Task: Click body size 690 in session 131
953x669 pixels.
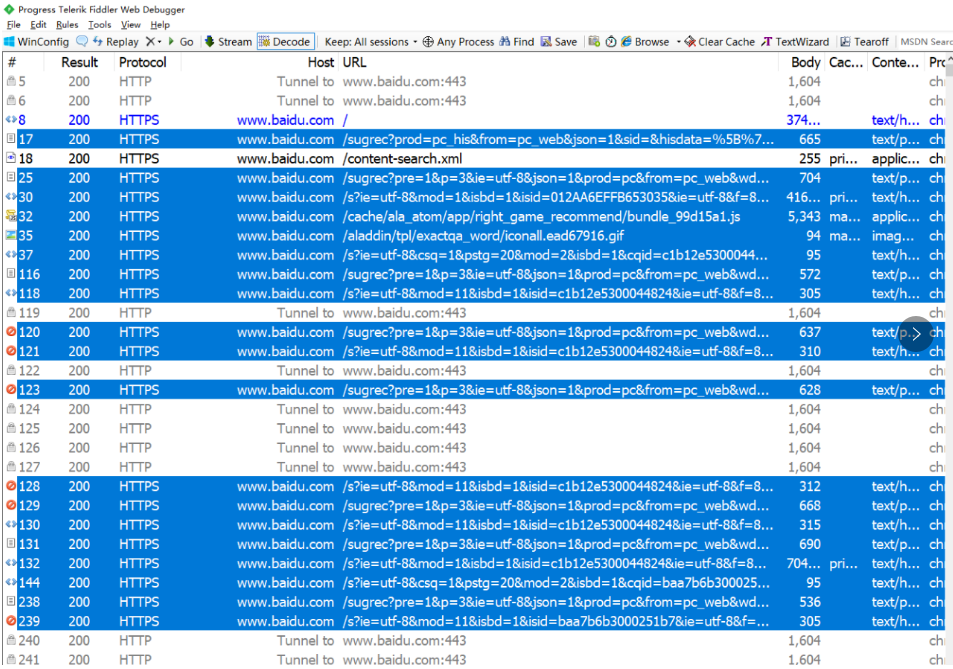Action: [810, 544]
